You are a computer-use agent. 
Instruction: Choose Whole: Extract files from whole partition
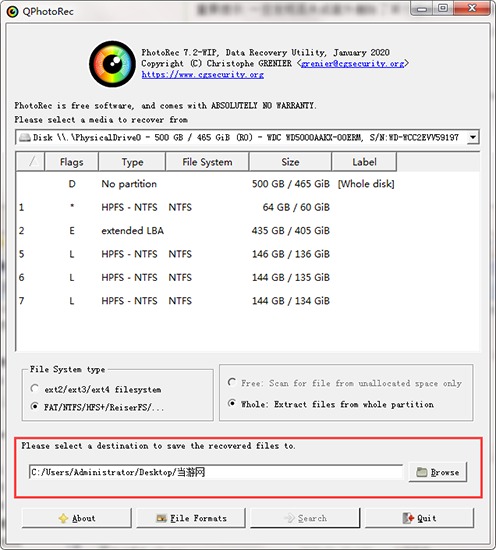click(x=232, y=403)
